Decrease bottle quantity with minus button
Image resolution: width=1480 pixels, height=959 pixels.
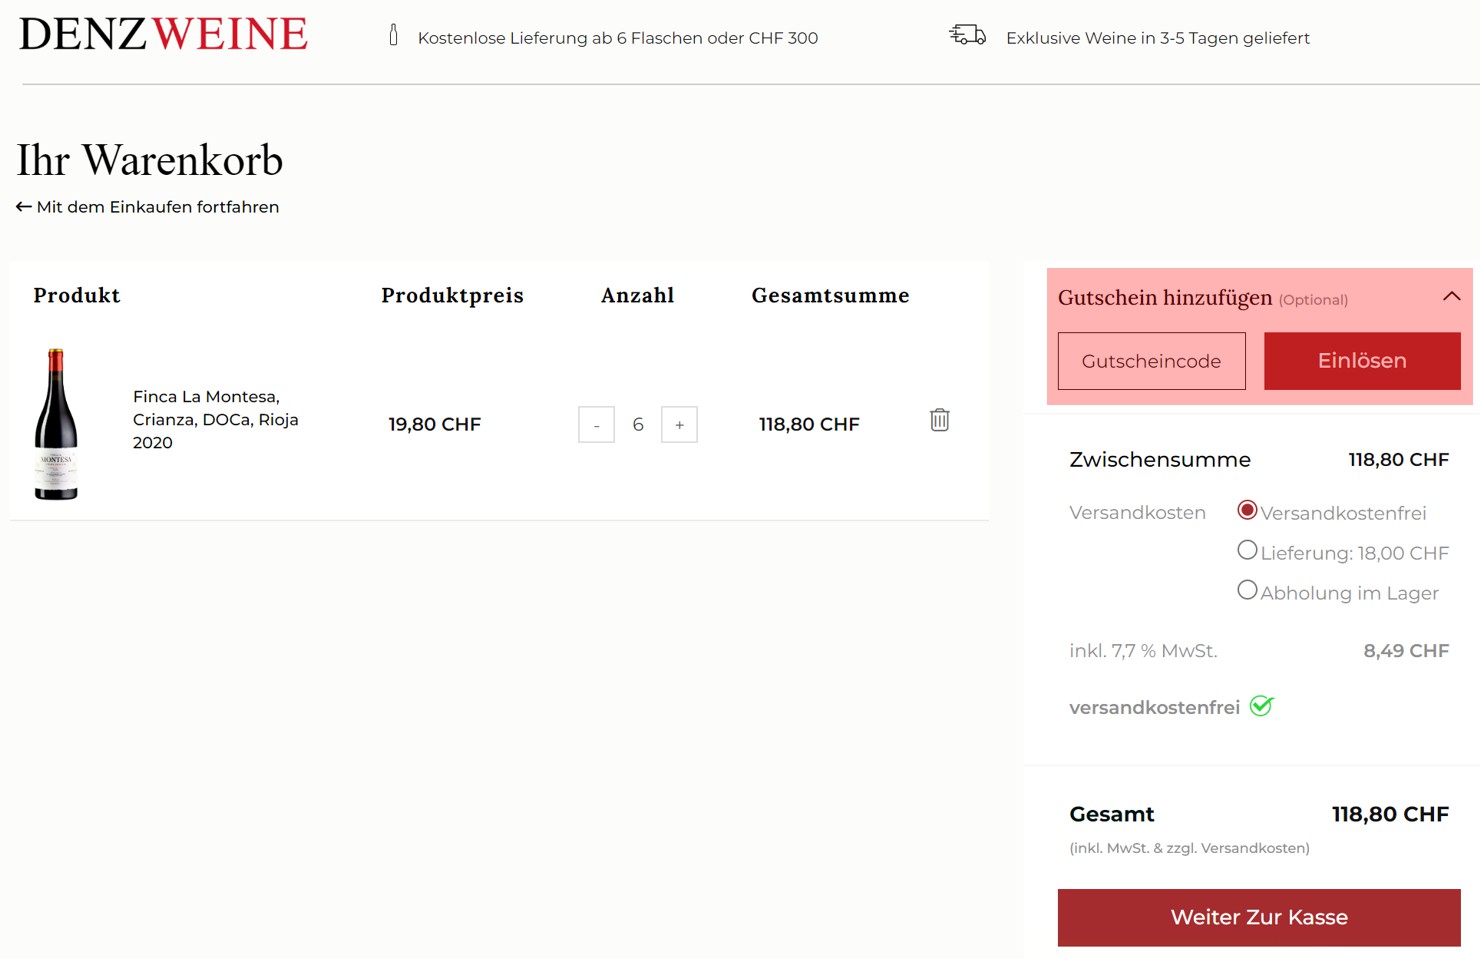(x=596, y=425)
